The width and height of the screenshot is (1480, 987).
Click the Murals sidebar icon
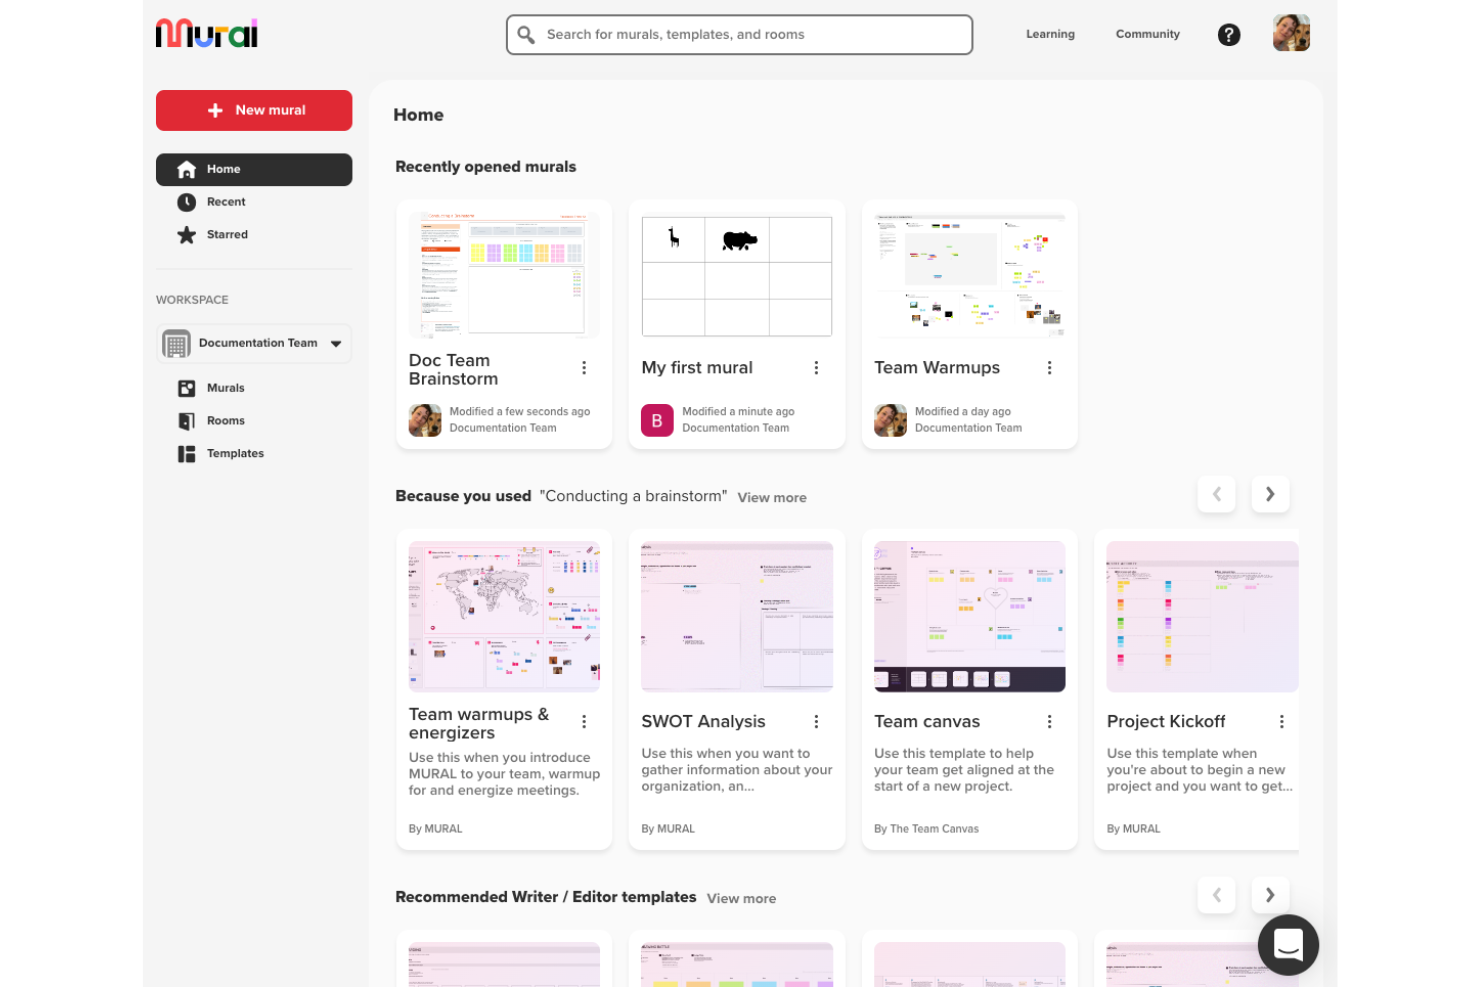tap(186, 388)
